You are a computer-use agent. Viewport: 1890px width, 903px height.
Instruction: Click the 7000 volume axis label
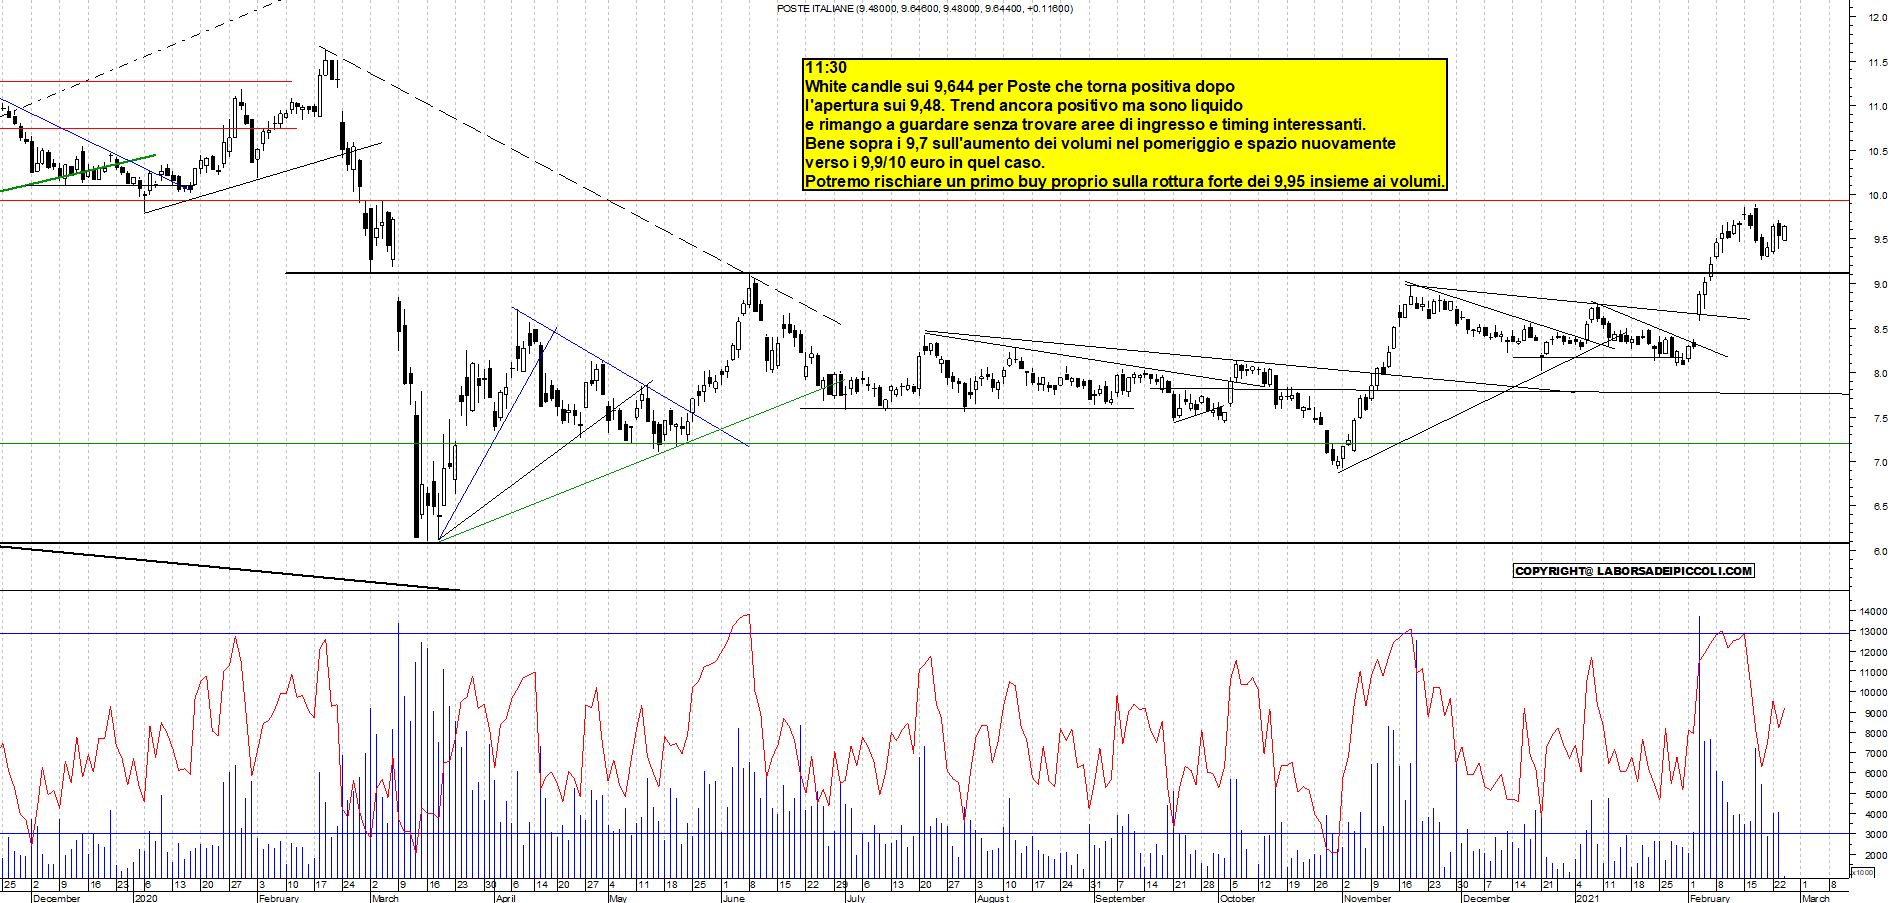[1876, 754]
